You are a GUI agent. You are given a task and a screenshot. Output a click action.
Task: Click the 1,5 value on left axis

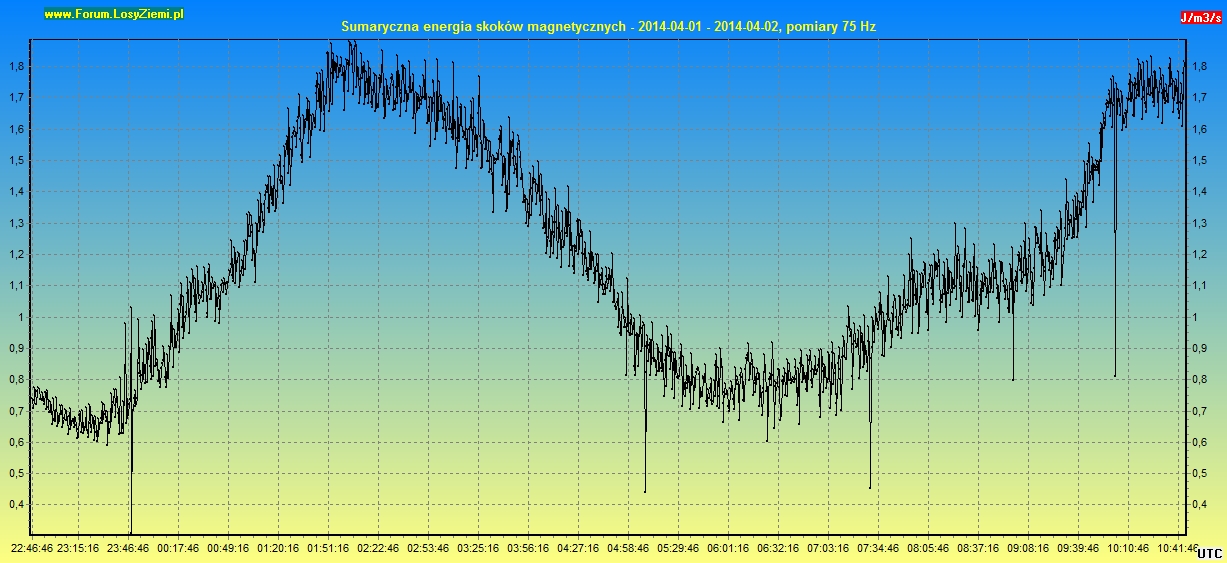tap(17, 160)
